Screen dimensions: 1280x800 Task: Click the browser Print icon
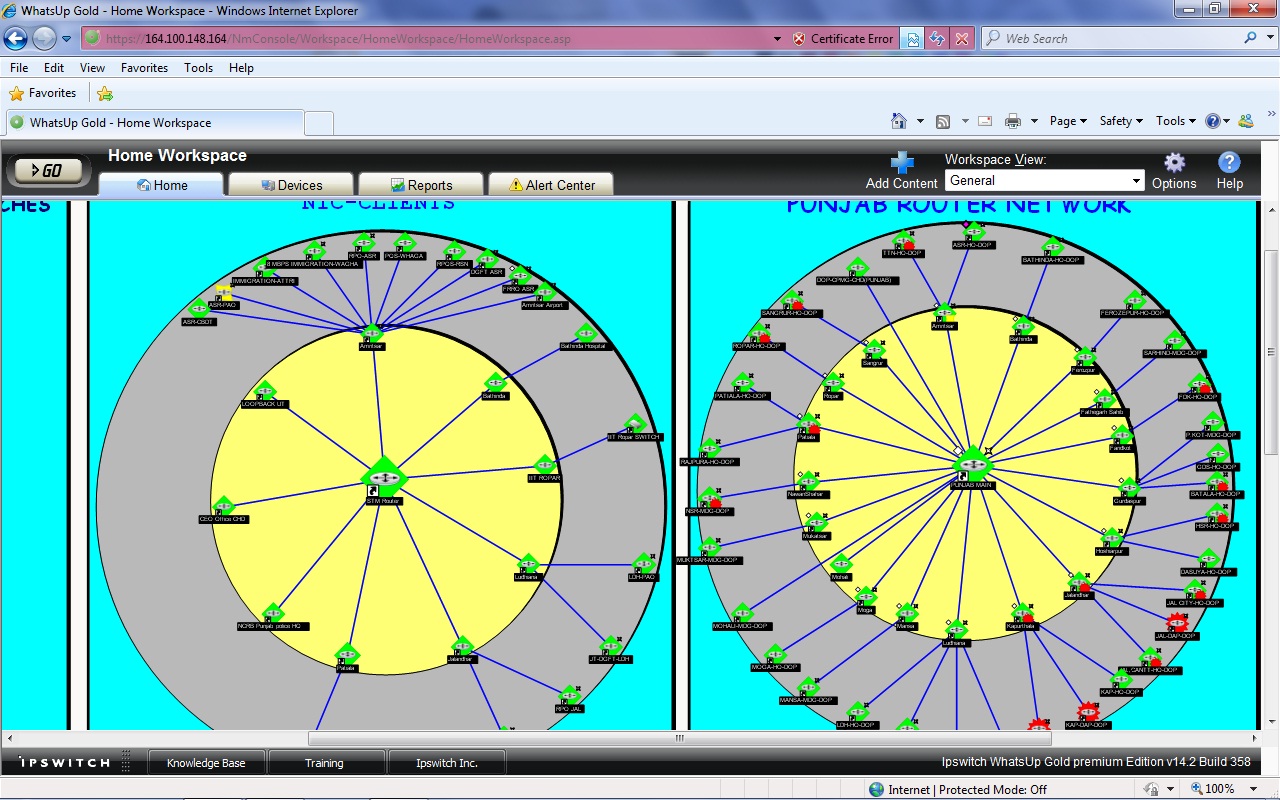1012,121
